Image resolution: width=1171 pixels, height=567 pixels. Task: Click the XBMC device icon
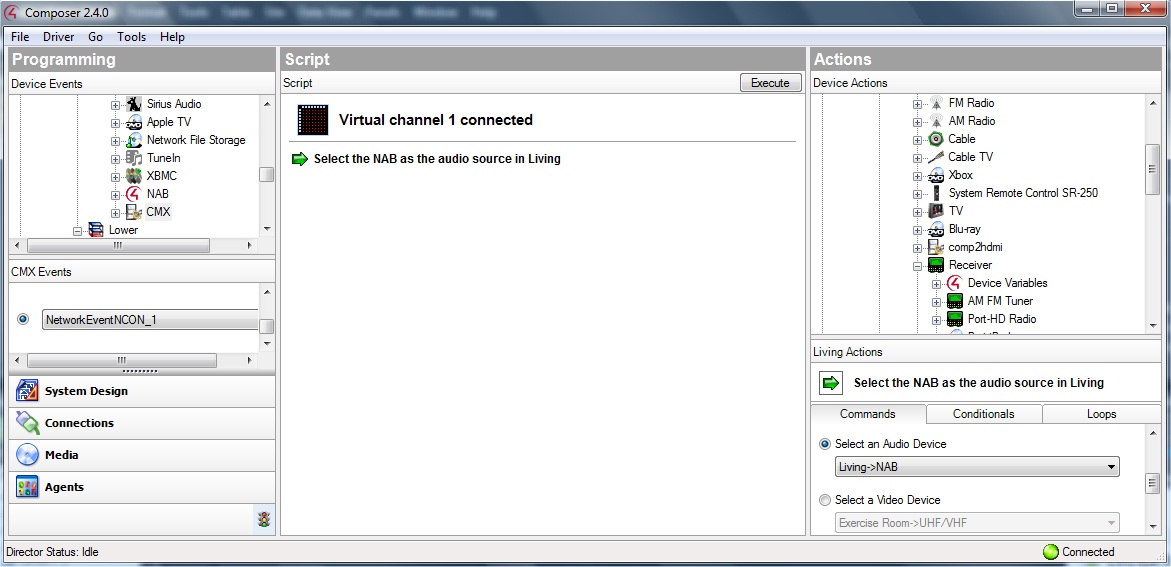134,176
